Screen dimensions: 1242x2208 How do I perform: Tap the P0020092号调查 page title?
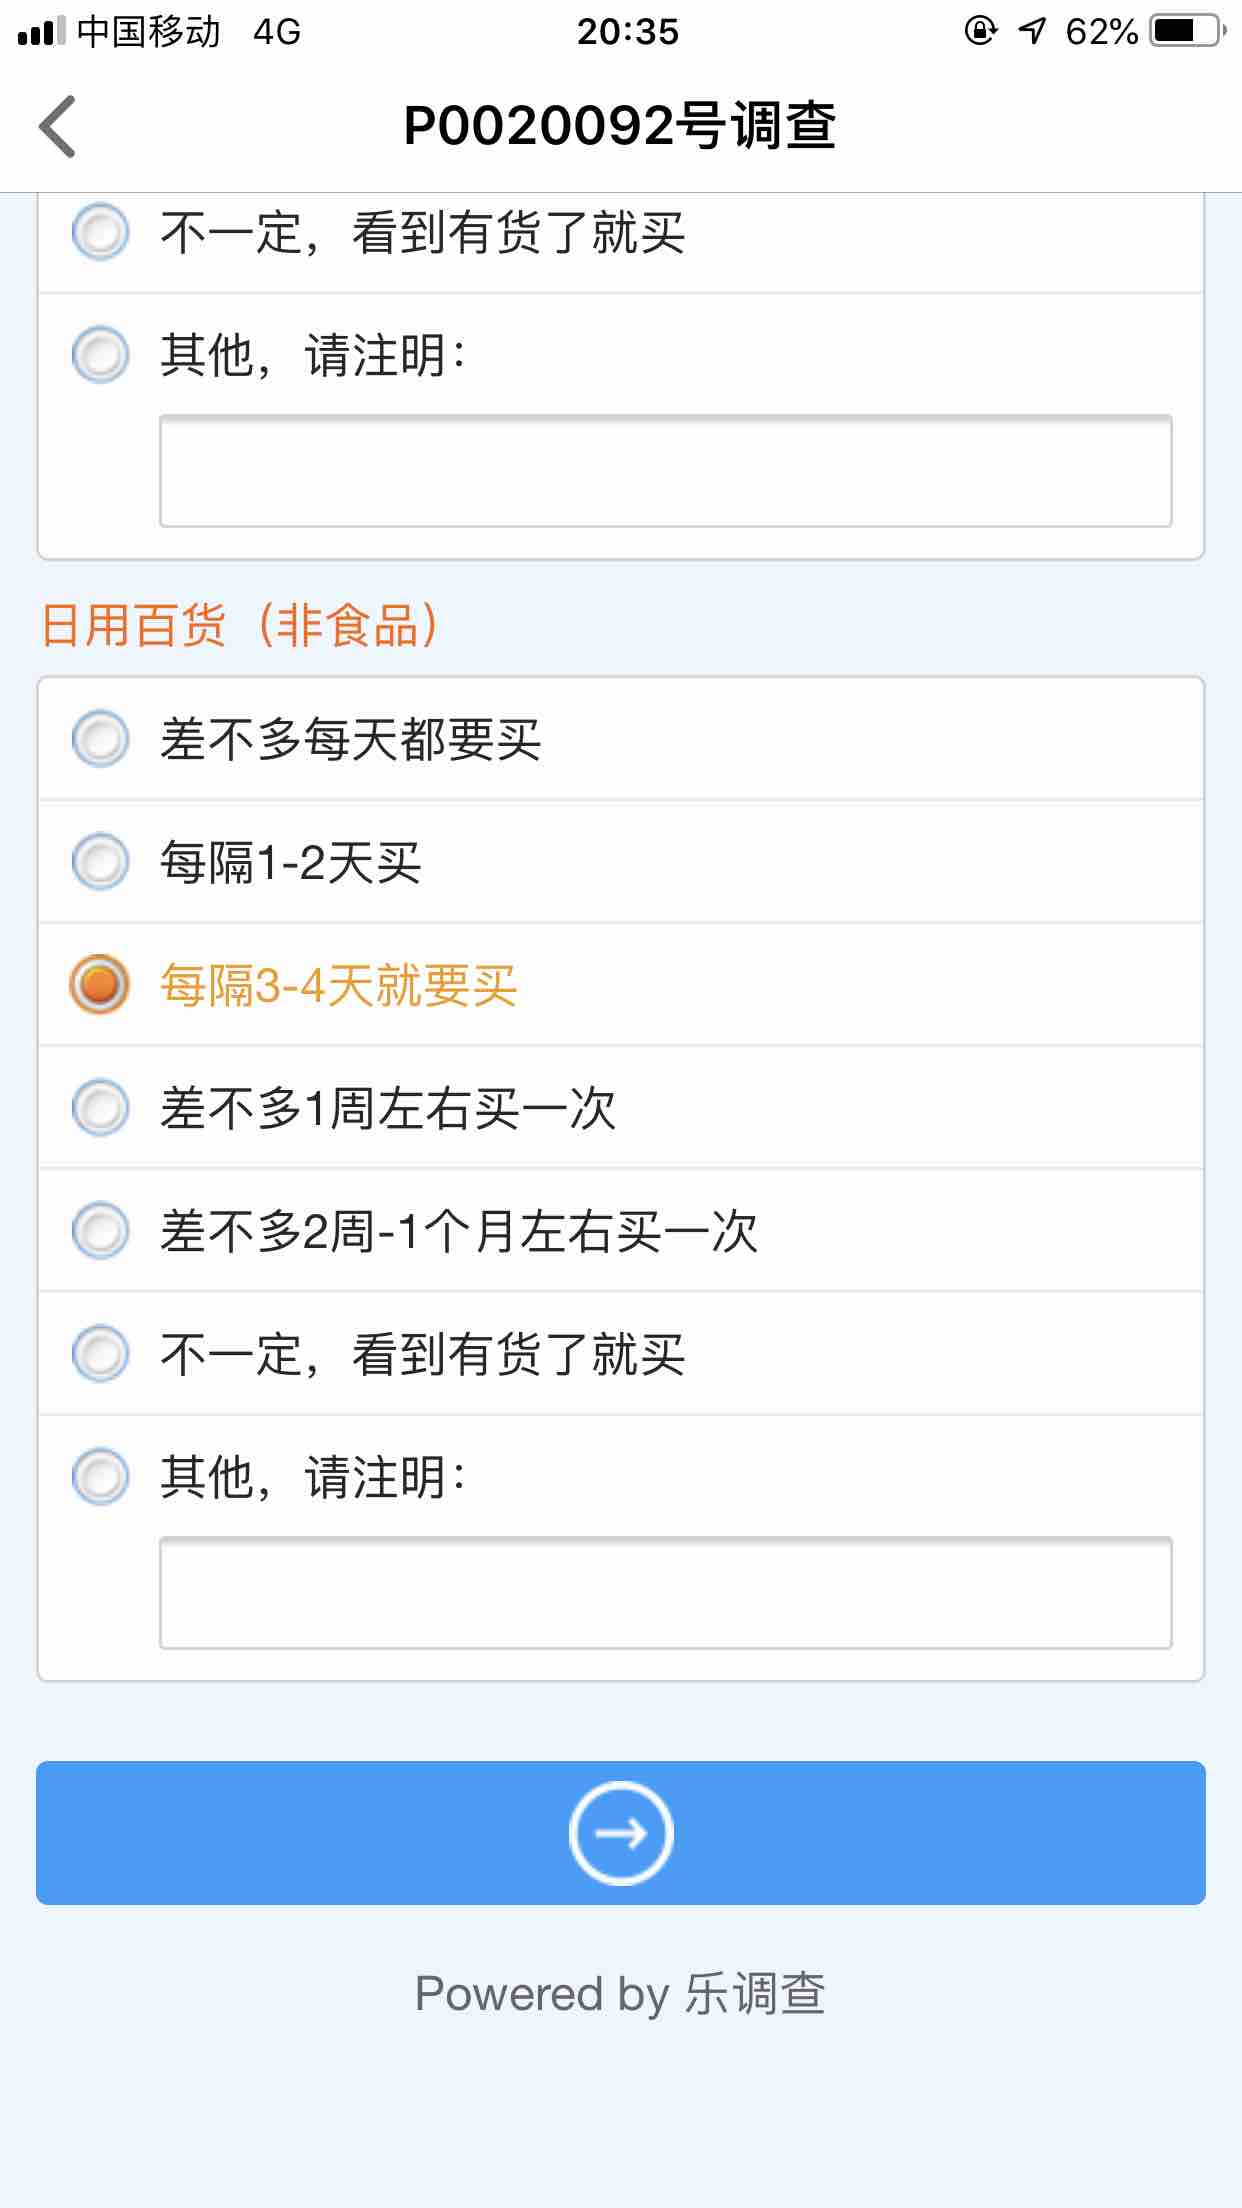click(x=620, y=127)
